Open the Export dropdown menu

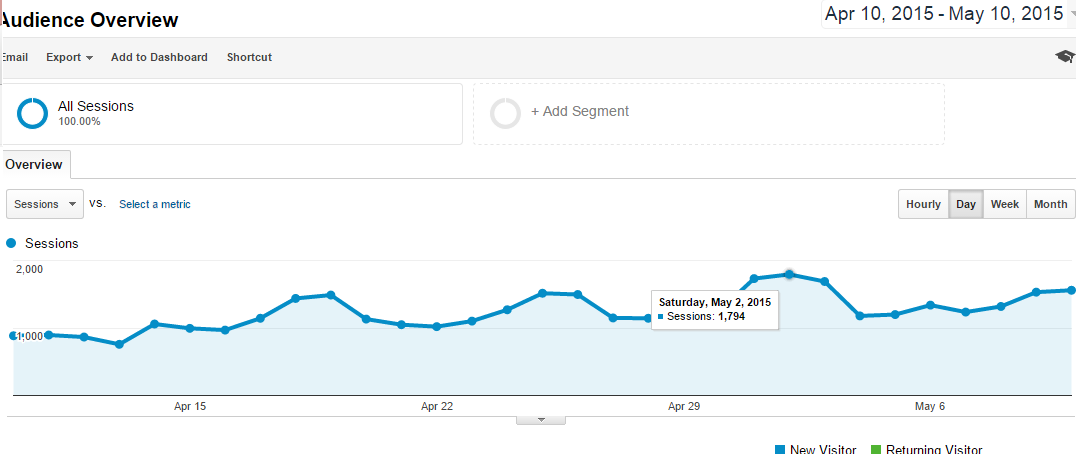click(69, 57)
